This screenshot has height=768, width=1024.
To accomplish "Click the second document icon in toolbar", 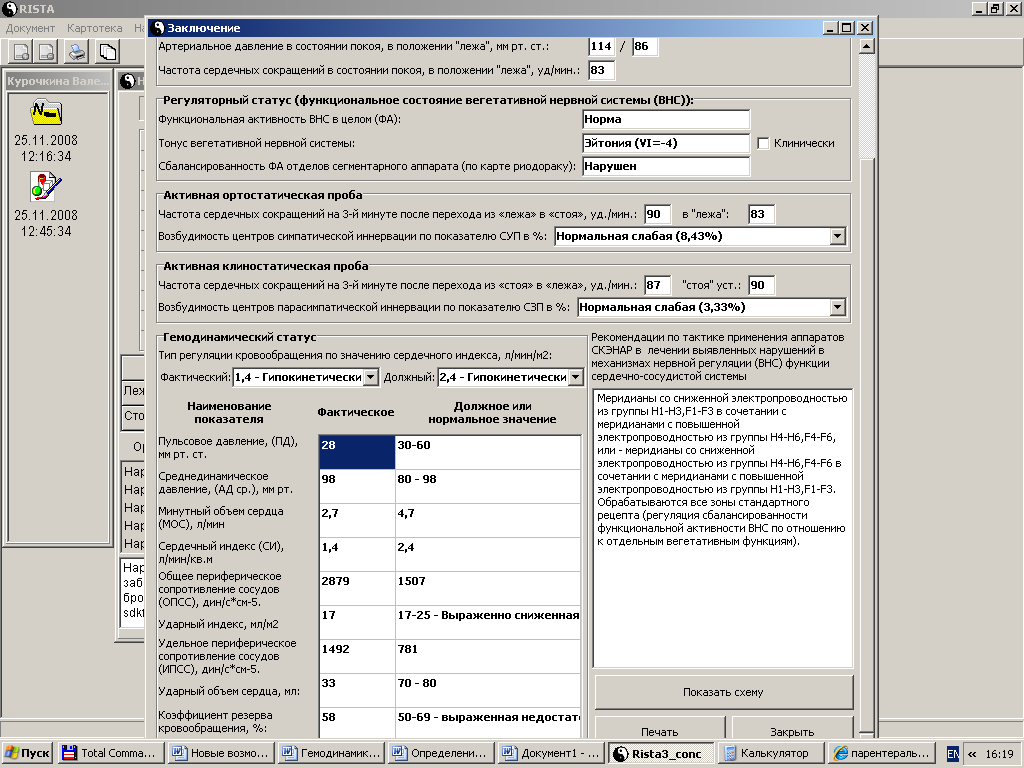I will tap(48, 52).
